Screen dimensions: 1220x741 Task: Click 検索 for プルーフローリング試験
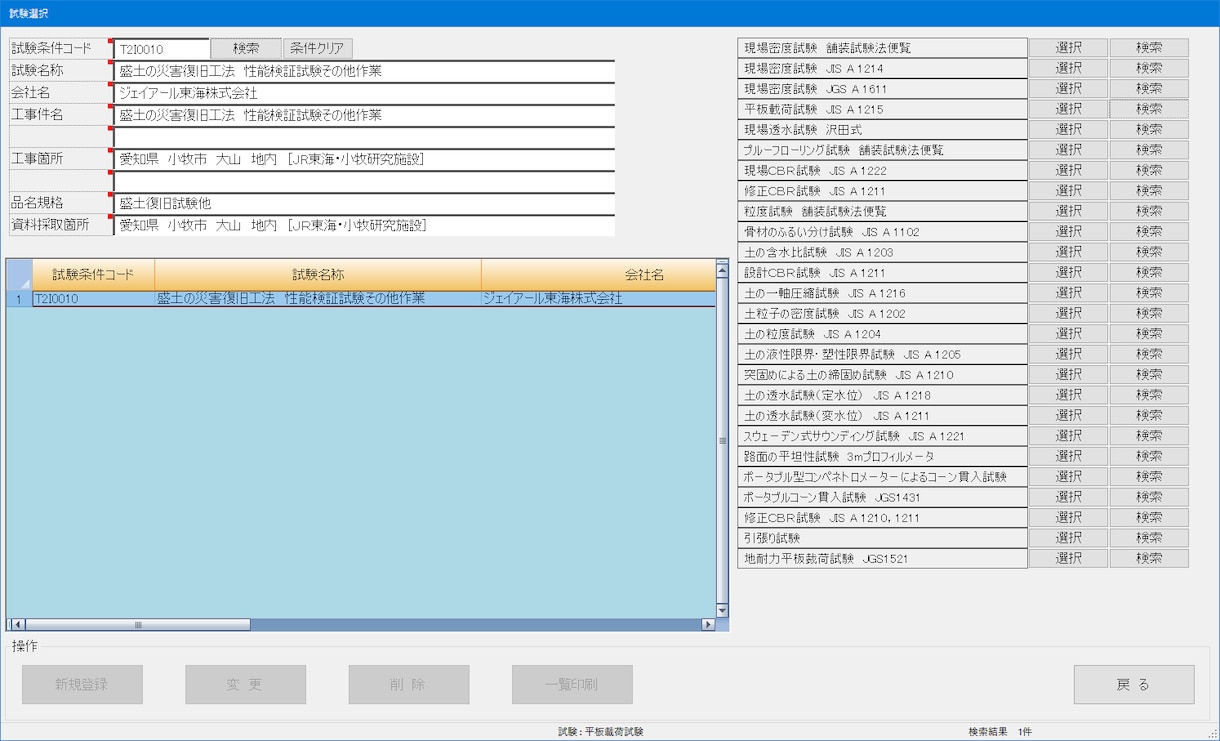(x=1149, y=150)
